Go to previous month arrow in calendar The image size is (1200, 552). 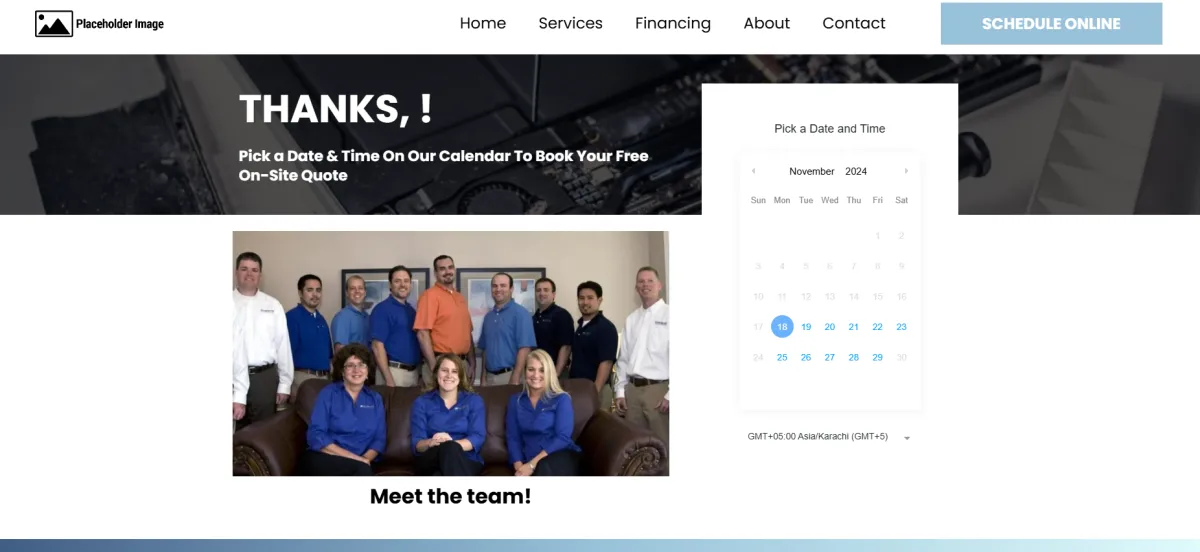coord(753,171)
